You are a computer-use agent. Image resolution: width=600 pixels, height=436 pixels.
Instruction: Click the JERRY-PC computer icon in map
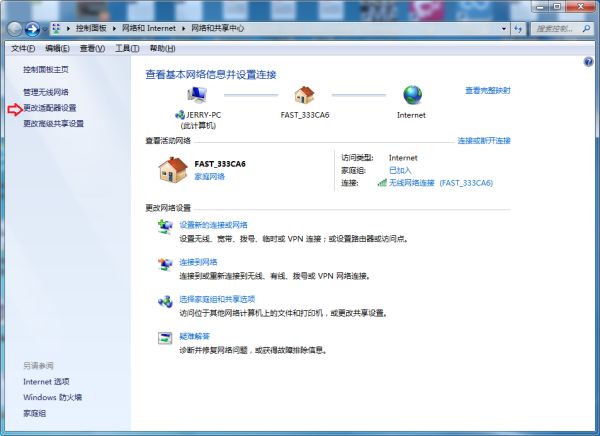tap(197, 95)
